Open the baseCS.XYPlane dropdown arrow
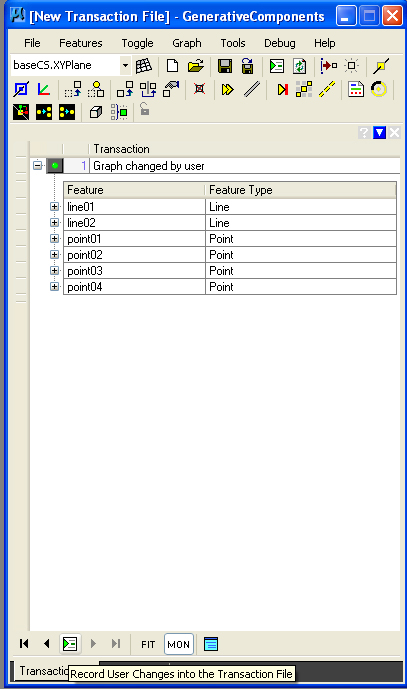407x689 pixels. tap(125, 65)
